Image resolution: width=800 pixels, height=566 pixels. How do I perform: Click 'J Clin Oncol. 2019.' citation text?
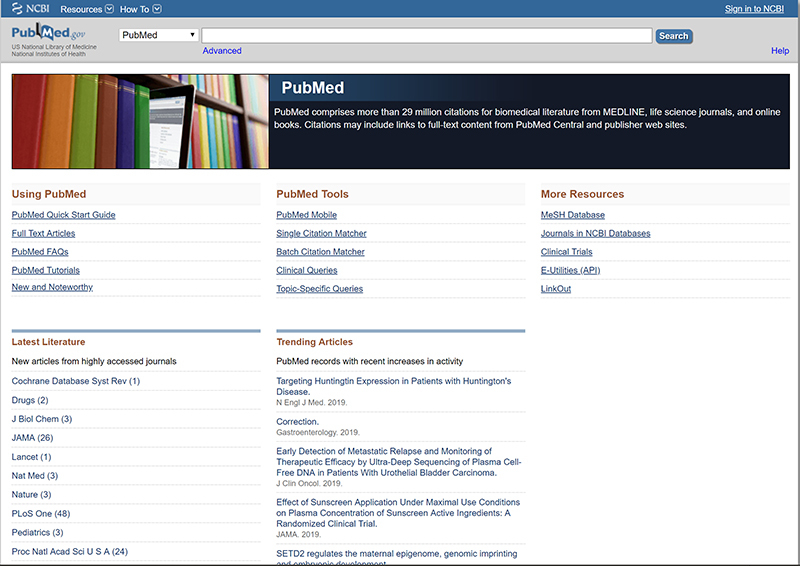309,483
